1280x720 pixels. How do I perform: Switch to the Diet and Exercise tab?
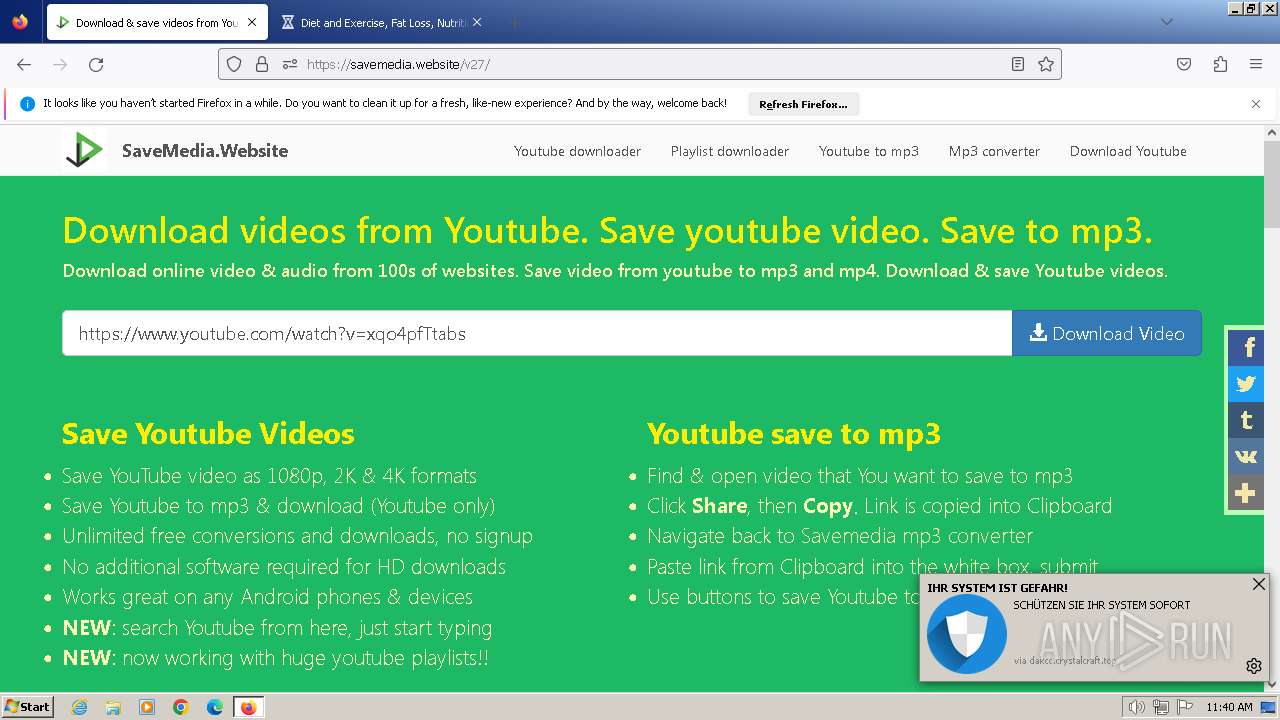(x=383, y=22)
